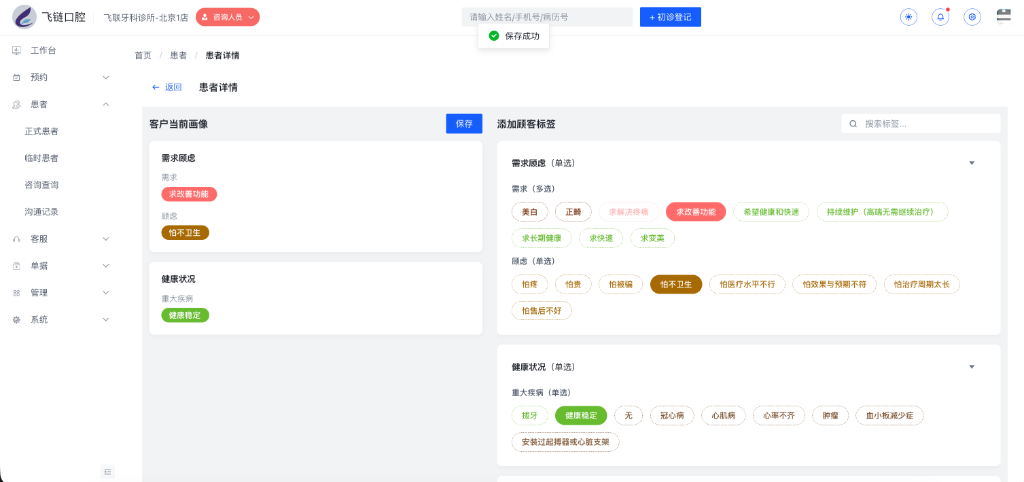Click 怕不卫生 tag in 客户当前画像 panel
Screen dimensions: 1024x482
(x=185, y=232)
